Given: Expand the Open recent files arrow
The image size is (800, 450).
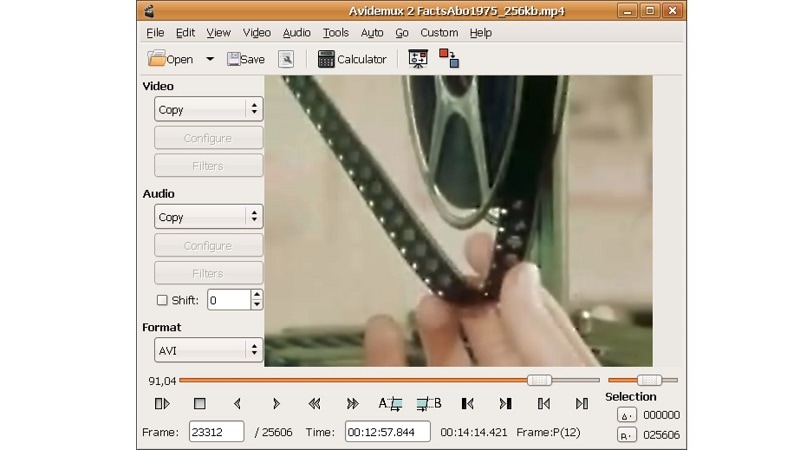Looking at the screenshot, I should [x=210, y=59].
